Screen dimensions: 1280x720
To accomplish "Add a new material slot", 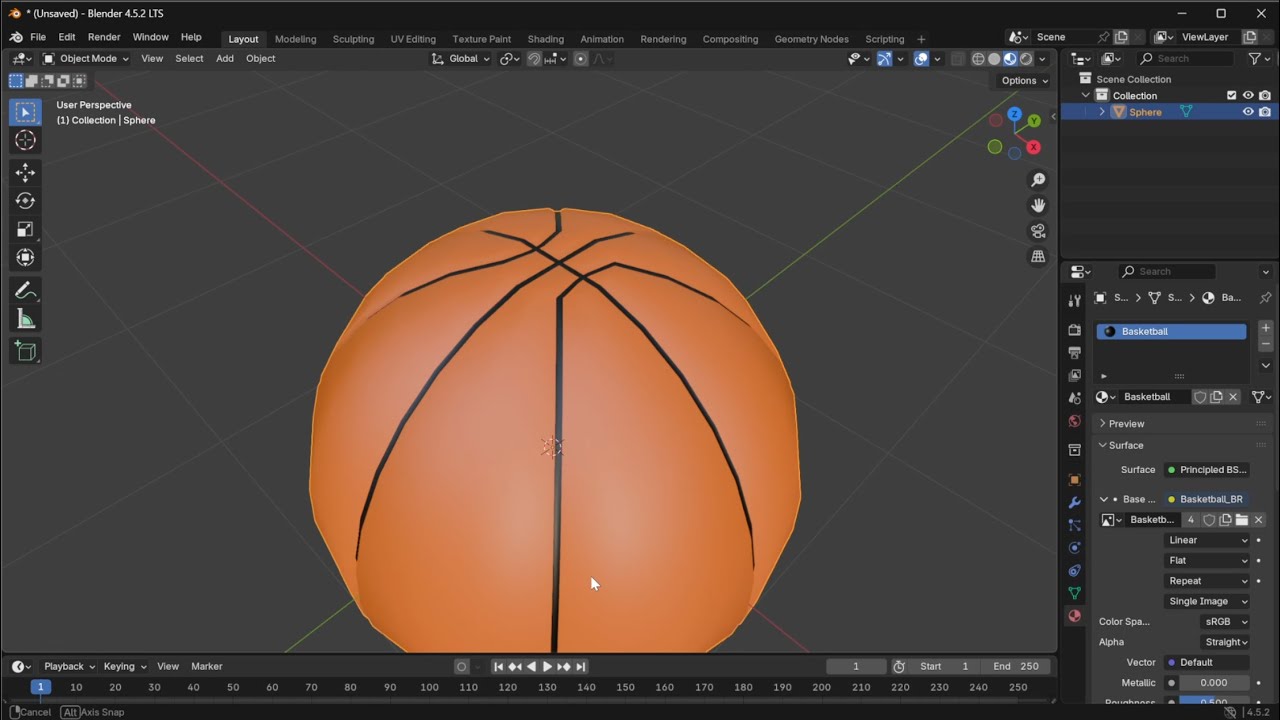I will (x=1265, y=328).
